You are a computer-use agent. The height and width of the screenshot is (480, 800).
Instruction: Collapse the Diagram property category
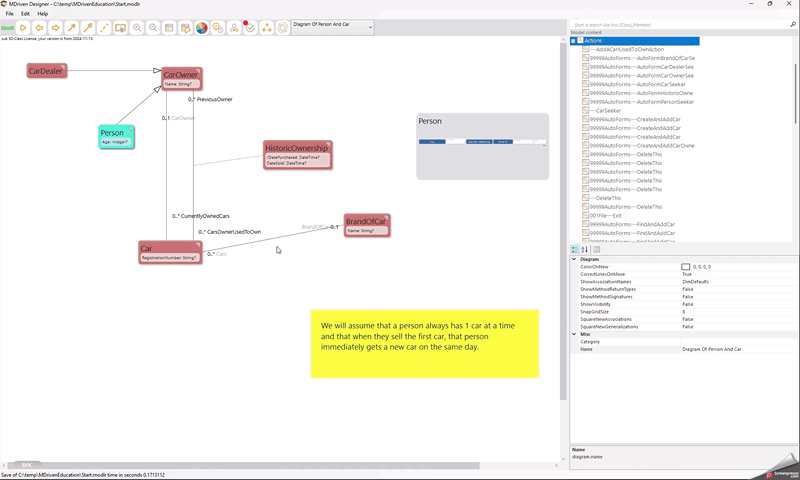[574, 259]
